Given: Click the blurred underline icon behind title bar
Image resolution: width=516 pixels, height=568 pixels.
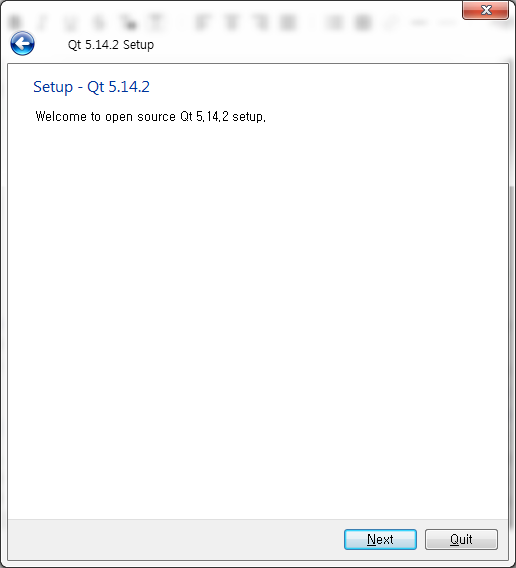Looking at the screenshot, I should coord(70,22).
